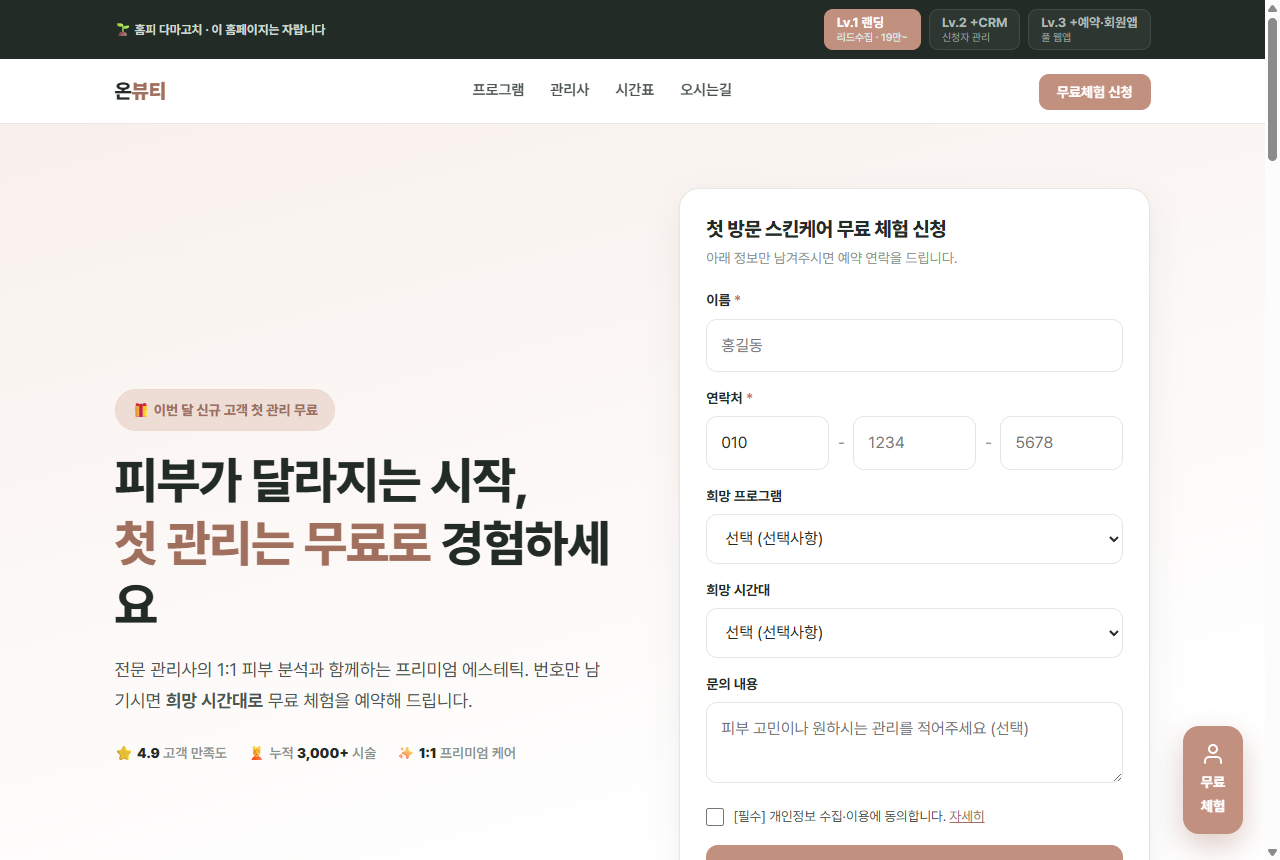Go to 오시는길 in navigation
1280x860 pixels.
pos(706,90)
